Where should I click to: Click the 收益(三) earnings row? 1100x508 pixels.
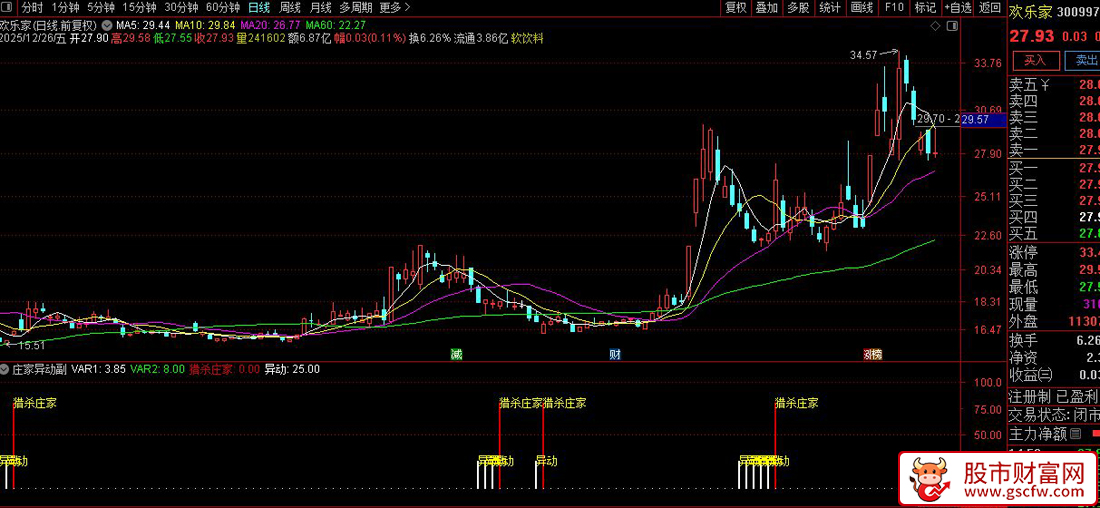click(x=1054, y=375)
